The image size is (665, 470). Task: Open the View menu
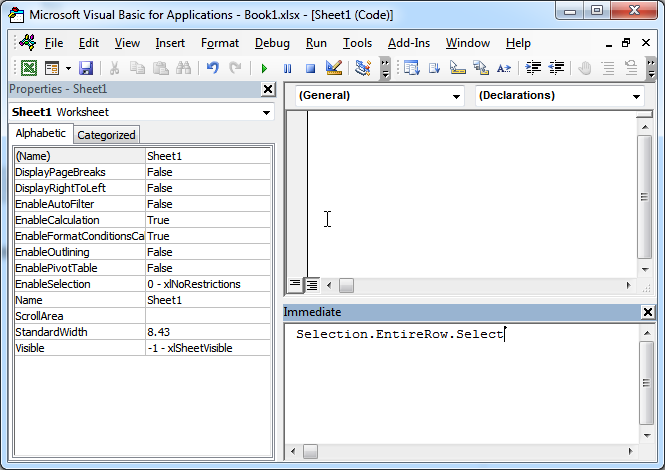127,43
